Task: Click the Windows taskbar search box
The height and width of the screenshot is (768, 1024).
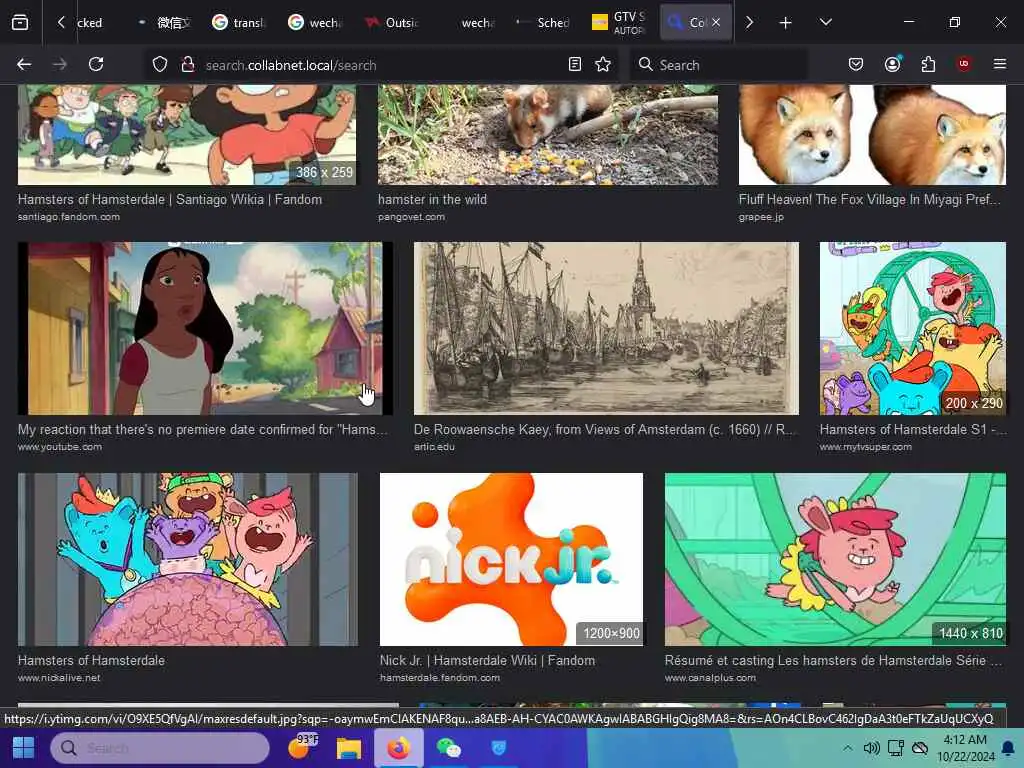Action: click(160, 748)
